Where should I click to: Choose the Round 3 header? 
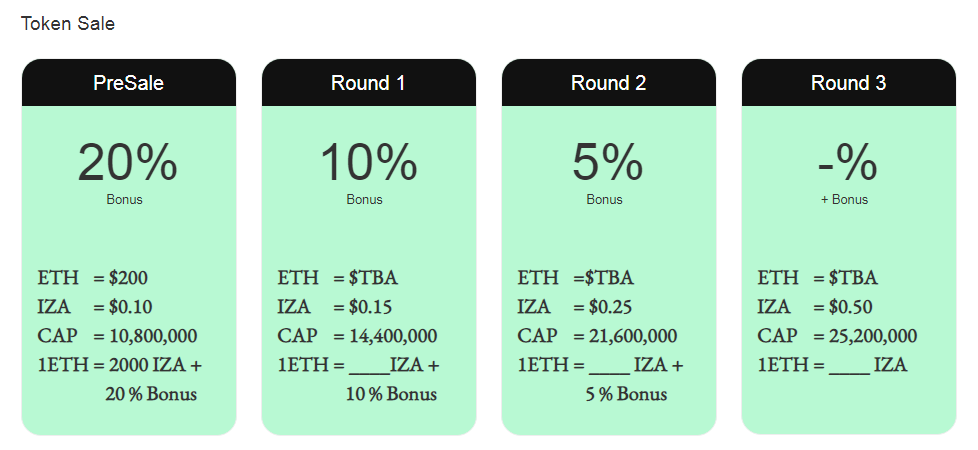pos(848,83)
